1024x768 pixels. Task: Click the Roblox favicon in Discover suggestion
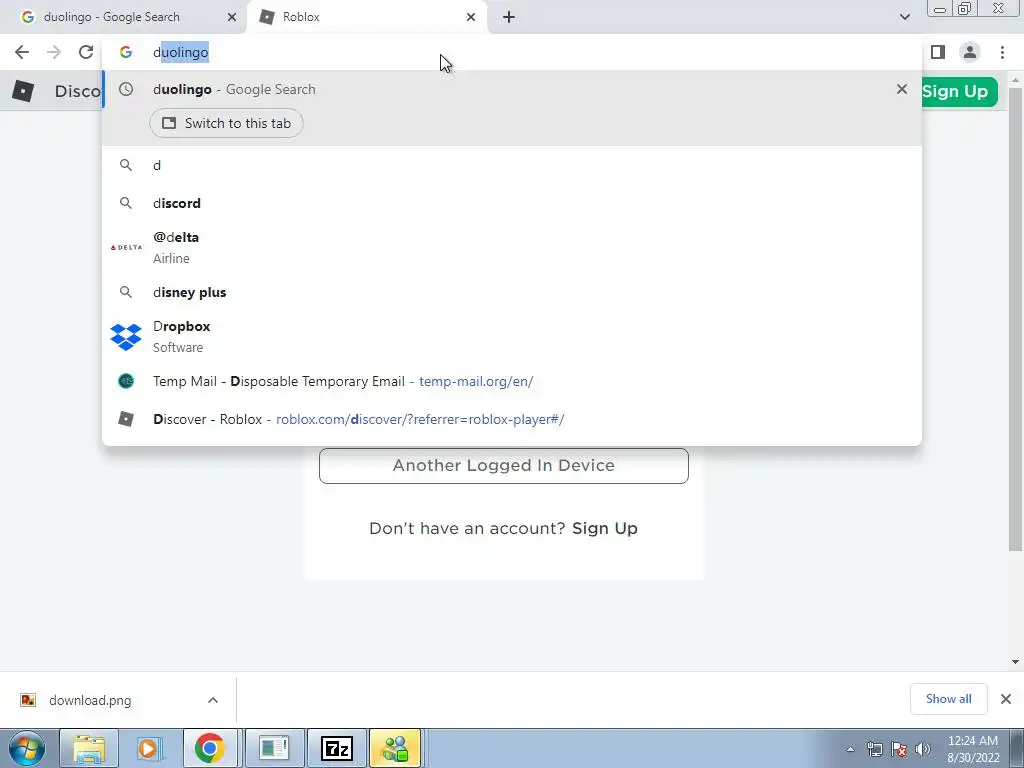pyautogui.click(x=125, y=419)
